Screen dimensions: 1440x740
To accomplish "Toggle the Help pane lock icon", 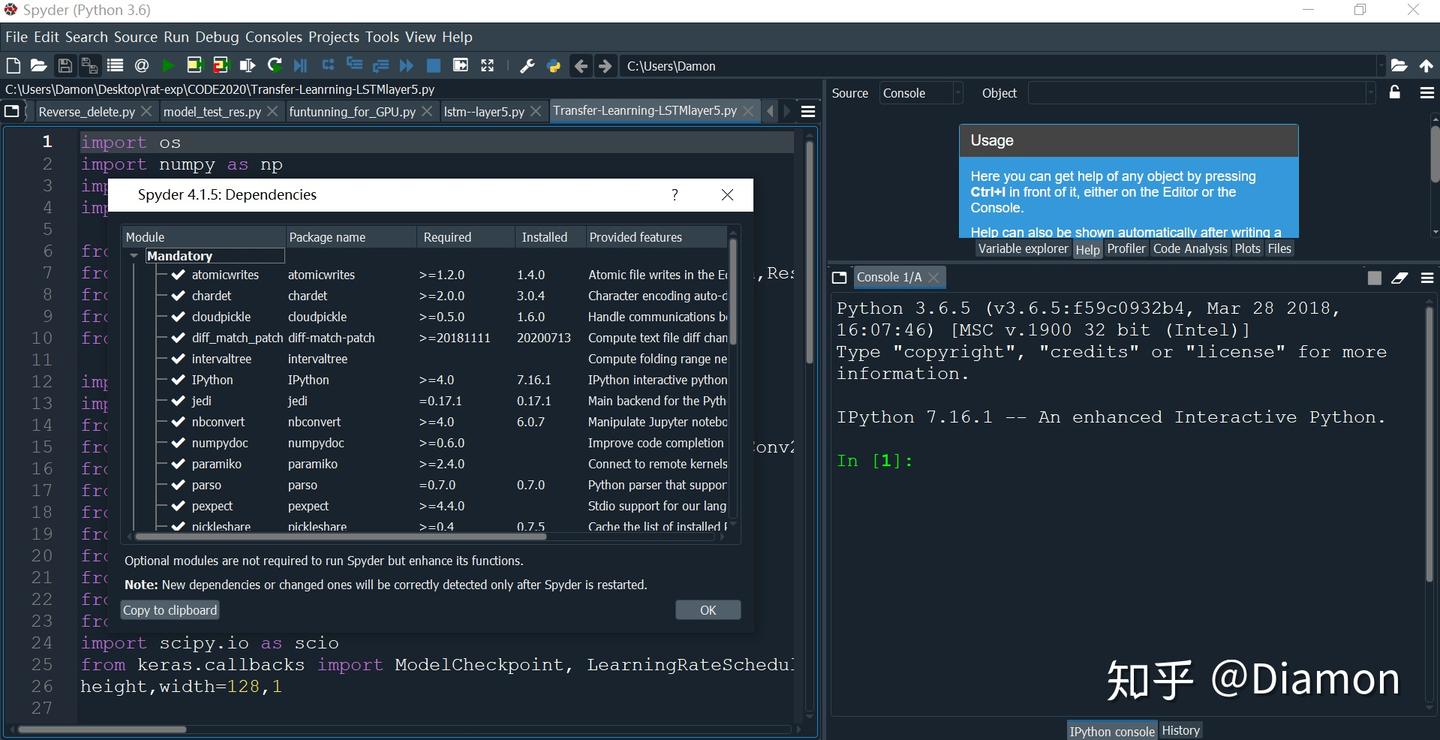I will (1395, 93).
